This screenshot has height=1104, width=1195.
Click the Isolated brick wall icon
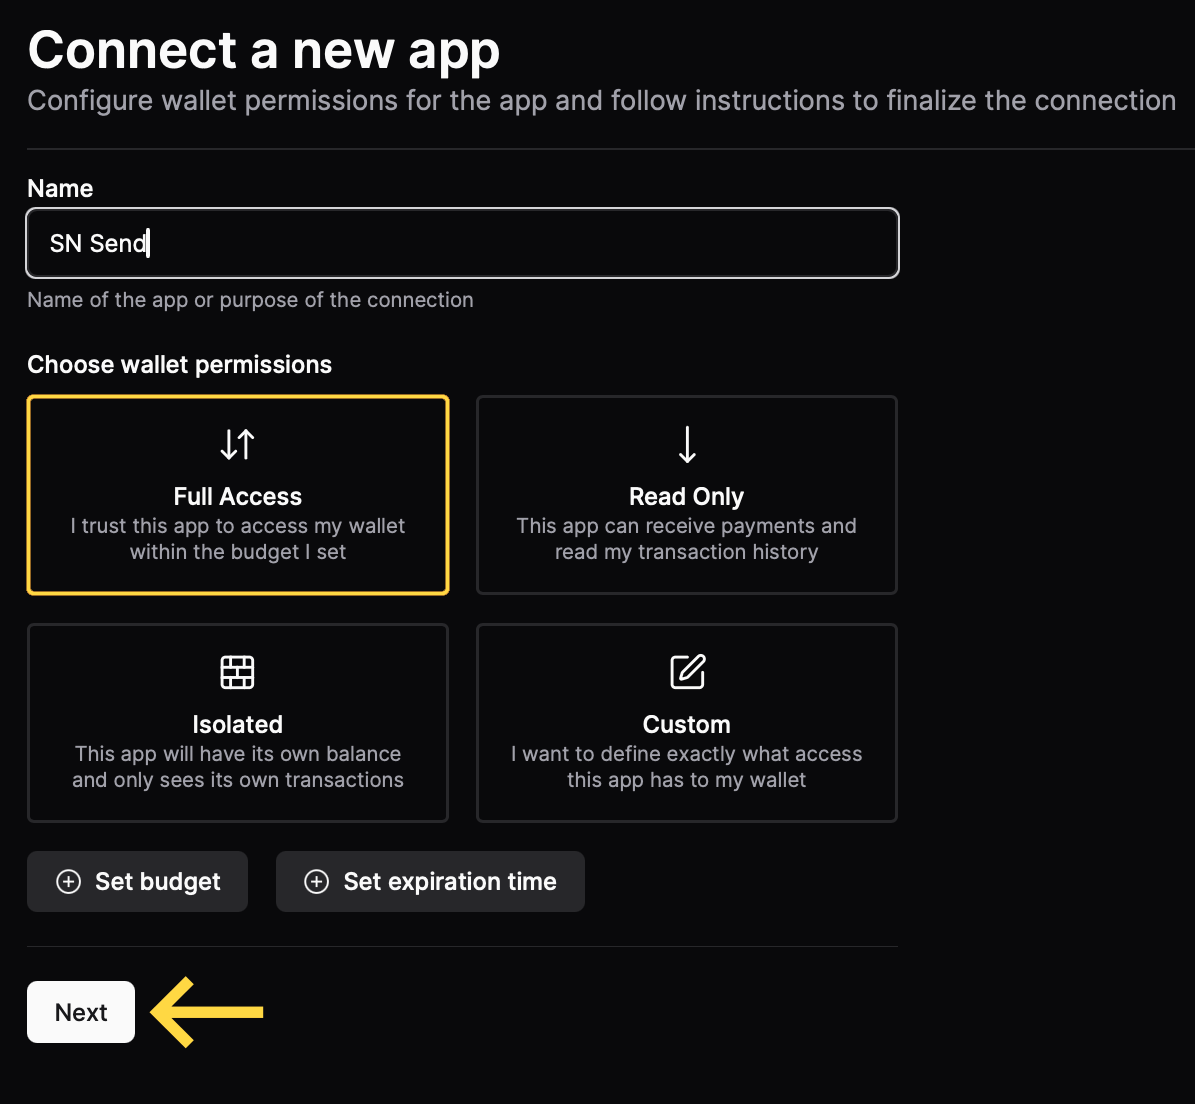[x=238, y=672]
